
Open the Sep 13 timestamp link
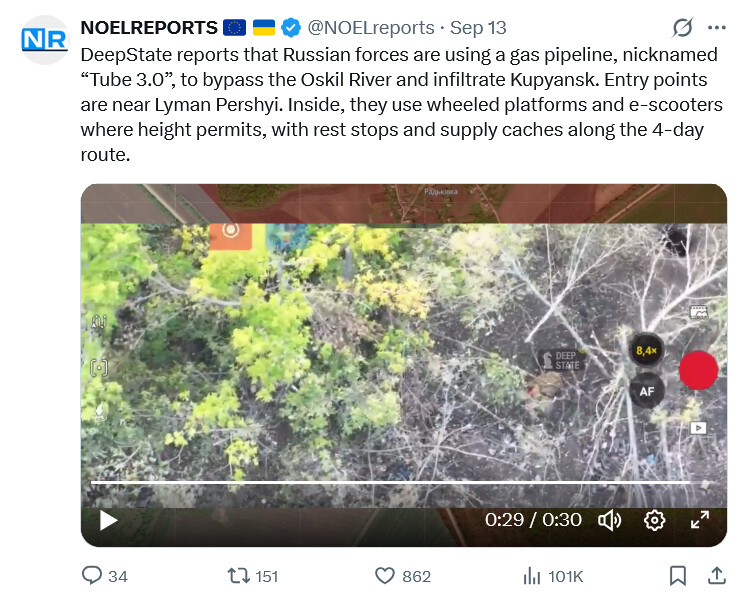[x=478, y=27]
